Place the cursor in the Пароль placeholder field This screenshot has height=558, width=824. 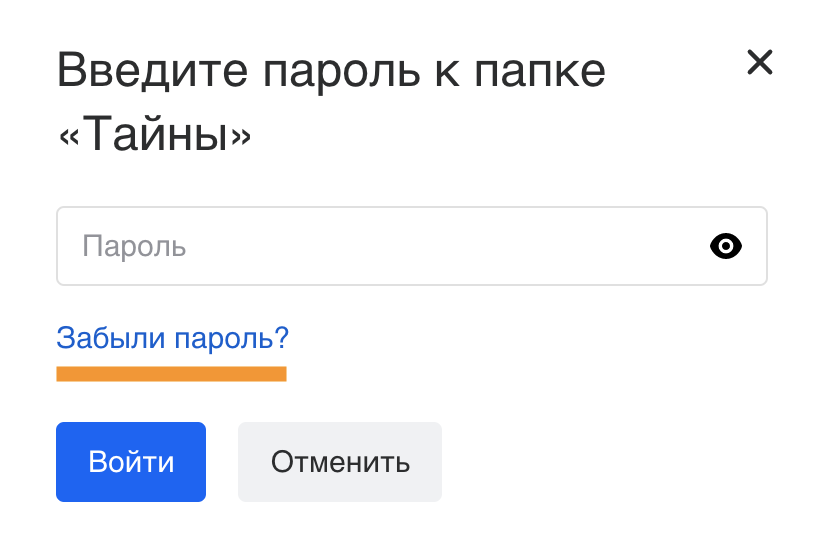tap(412, 246)
